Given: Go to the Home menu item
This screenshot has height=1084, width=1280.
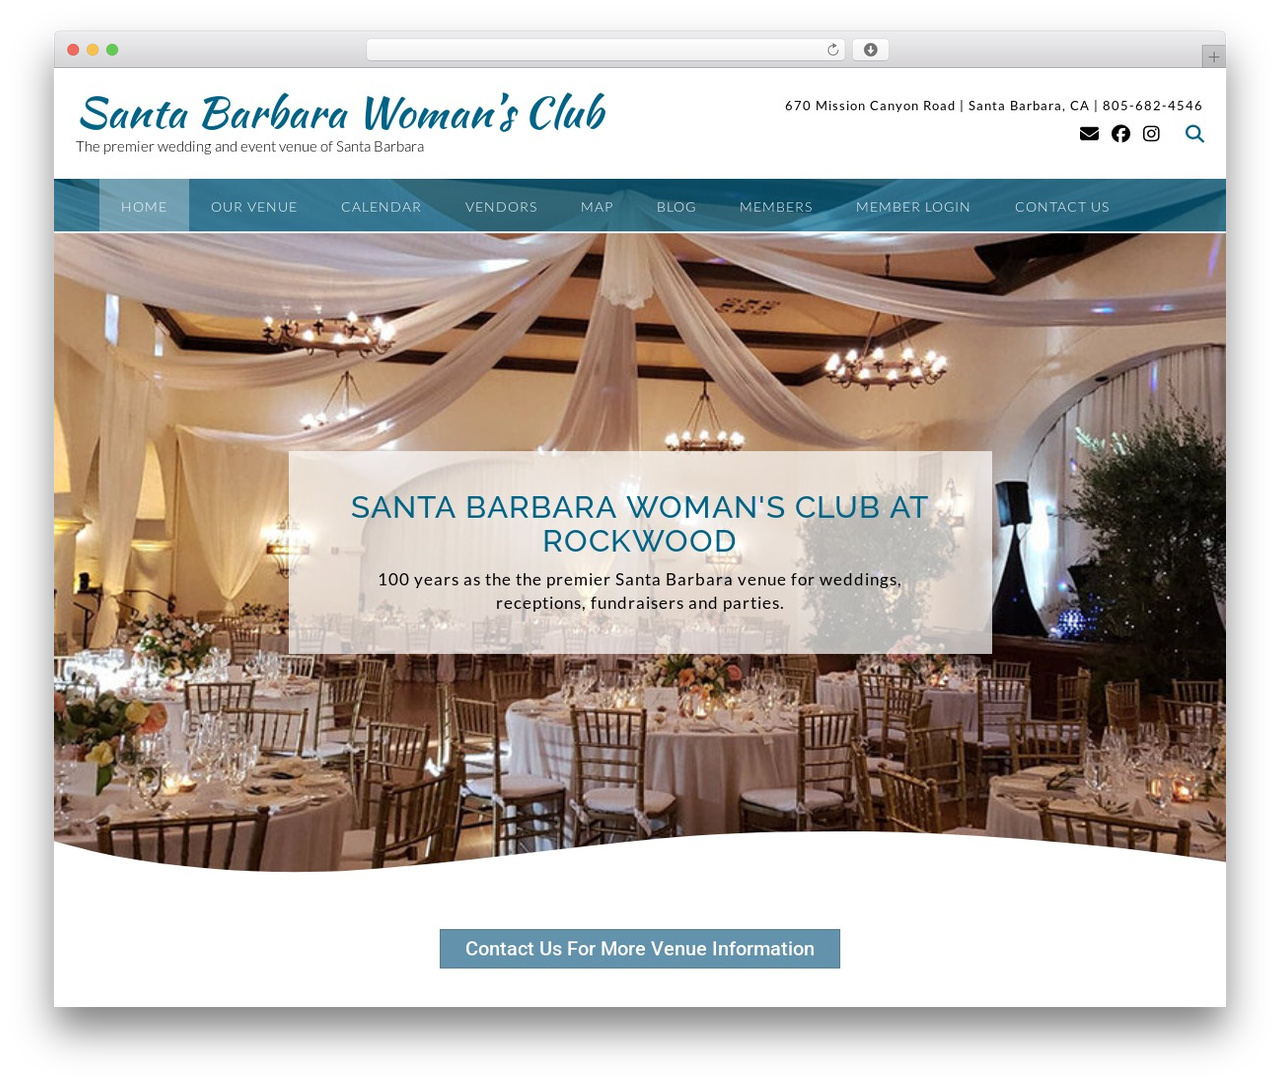Looking at the screenshot, I should click(144, 207).
